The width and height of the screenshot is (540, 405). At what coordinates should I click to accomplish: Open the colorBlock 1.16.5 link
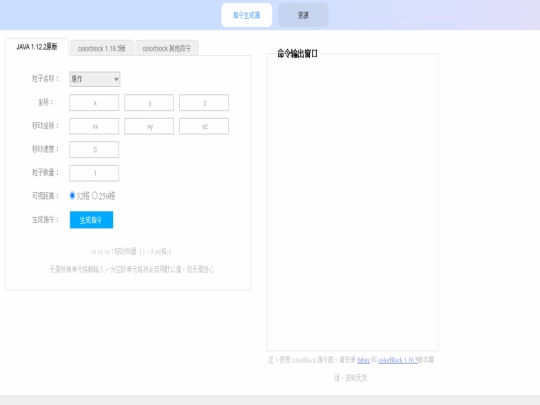point(398,360)
